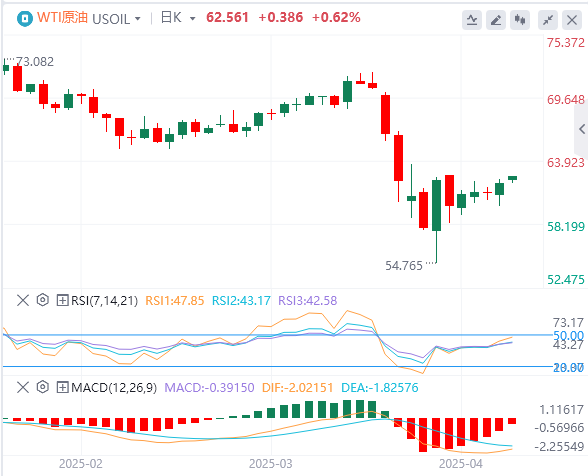588x476 pixels.
Task: Open RSI indicator settings gear
Action: click(x=43, y=300)
